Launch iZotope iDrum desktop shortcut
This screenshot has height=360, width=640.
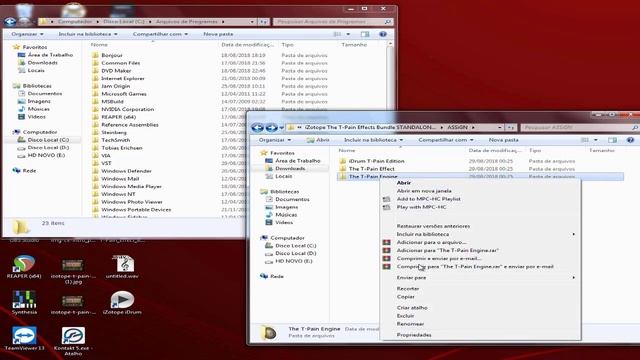(122, 302)
